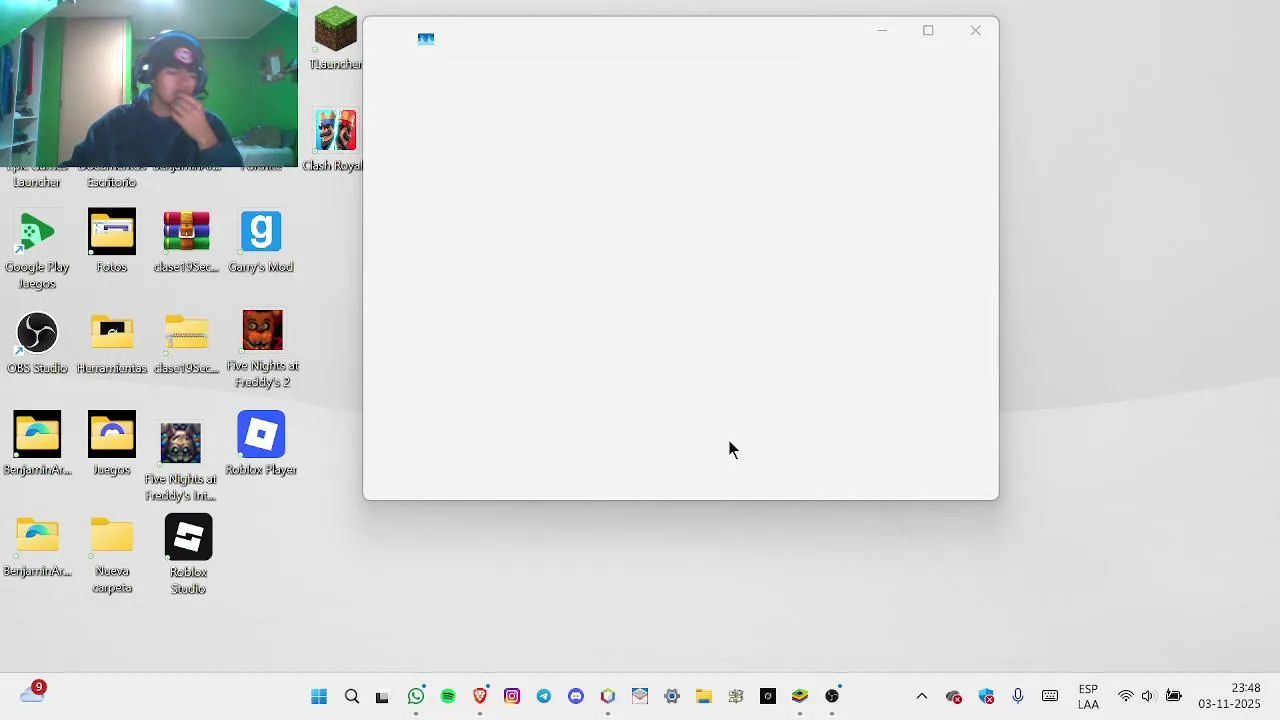
Task: Open Brave browser from the taskbar
Action: [x=480, y=697]
